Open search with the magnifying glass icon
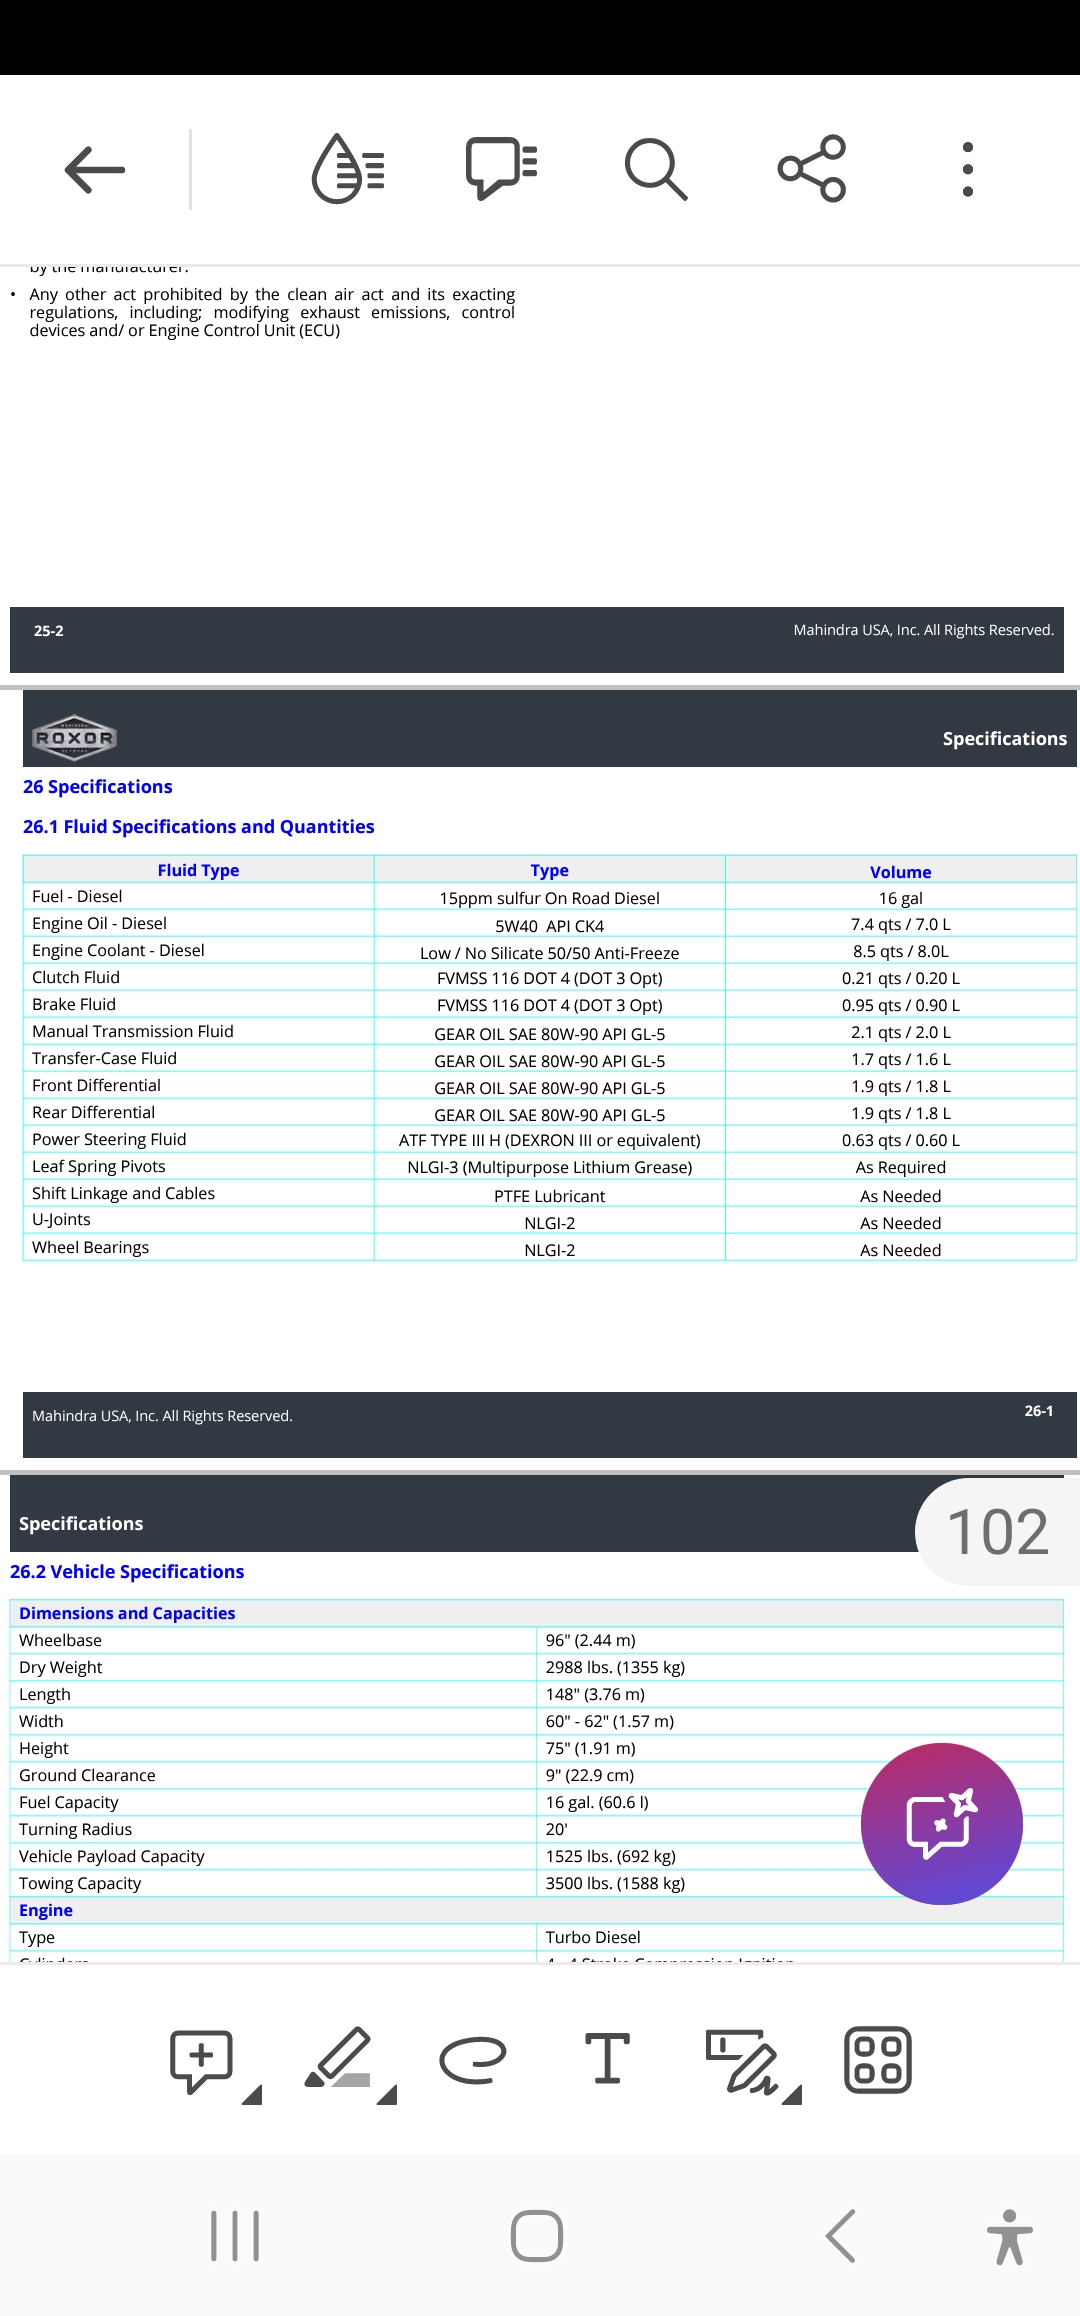Image resolution: width=1080 pixels, height=2316 pixels. coord(656,169)
